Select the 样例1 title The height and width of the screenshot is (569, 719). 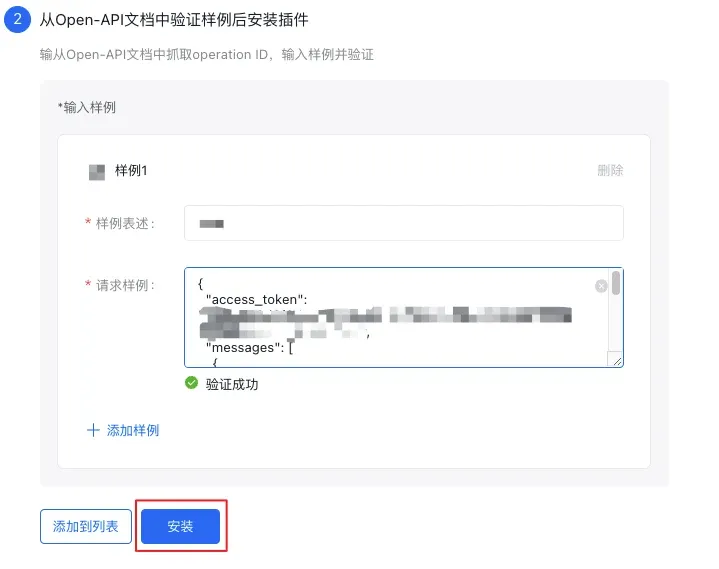coord(131,170)
